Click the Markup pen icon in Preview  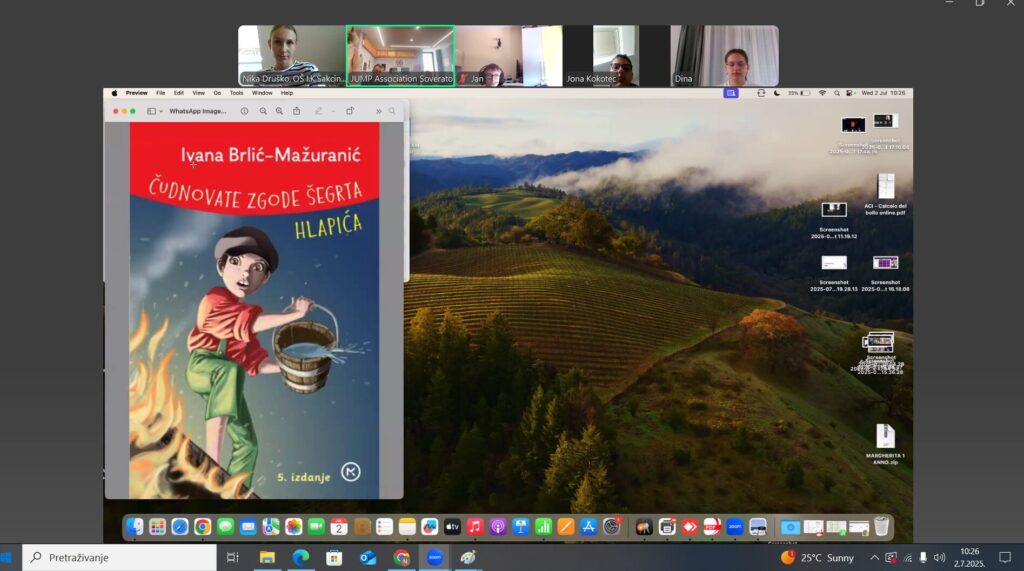(x=319, y=111)
